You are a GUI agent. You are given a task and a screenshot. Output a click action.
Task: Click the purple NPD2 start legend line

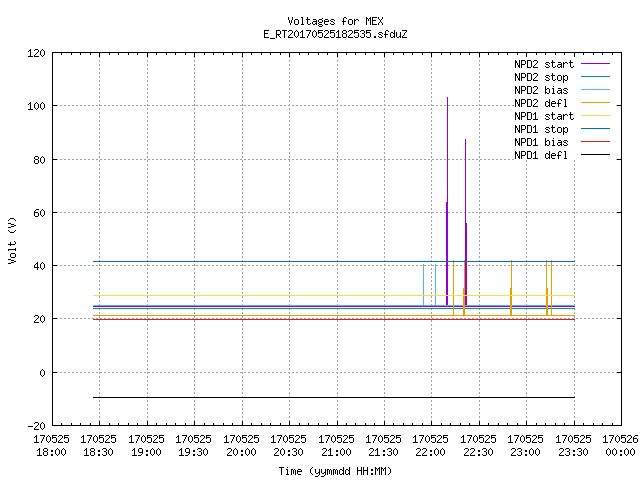[x=595, y=64]
